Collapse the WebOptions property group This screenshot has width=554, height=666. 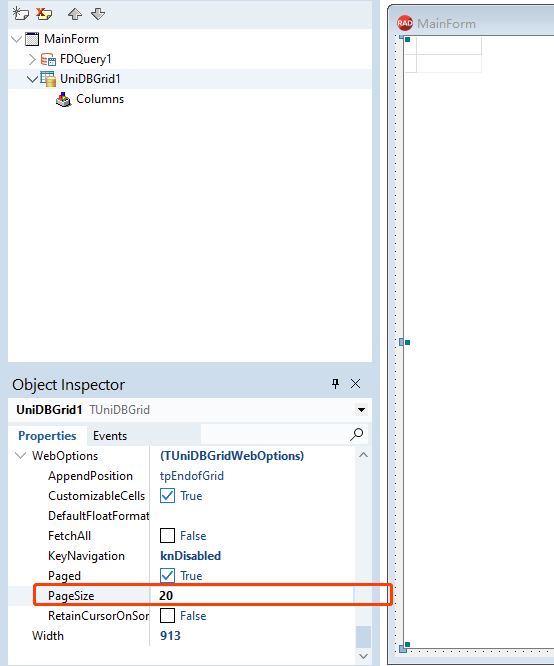click(x=20, y=456)
